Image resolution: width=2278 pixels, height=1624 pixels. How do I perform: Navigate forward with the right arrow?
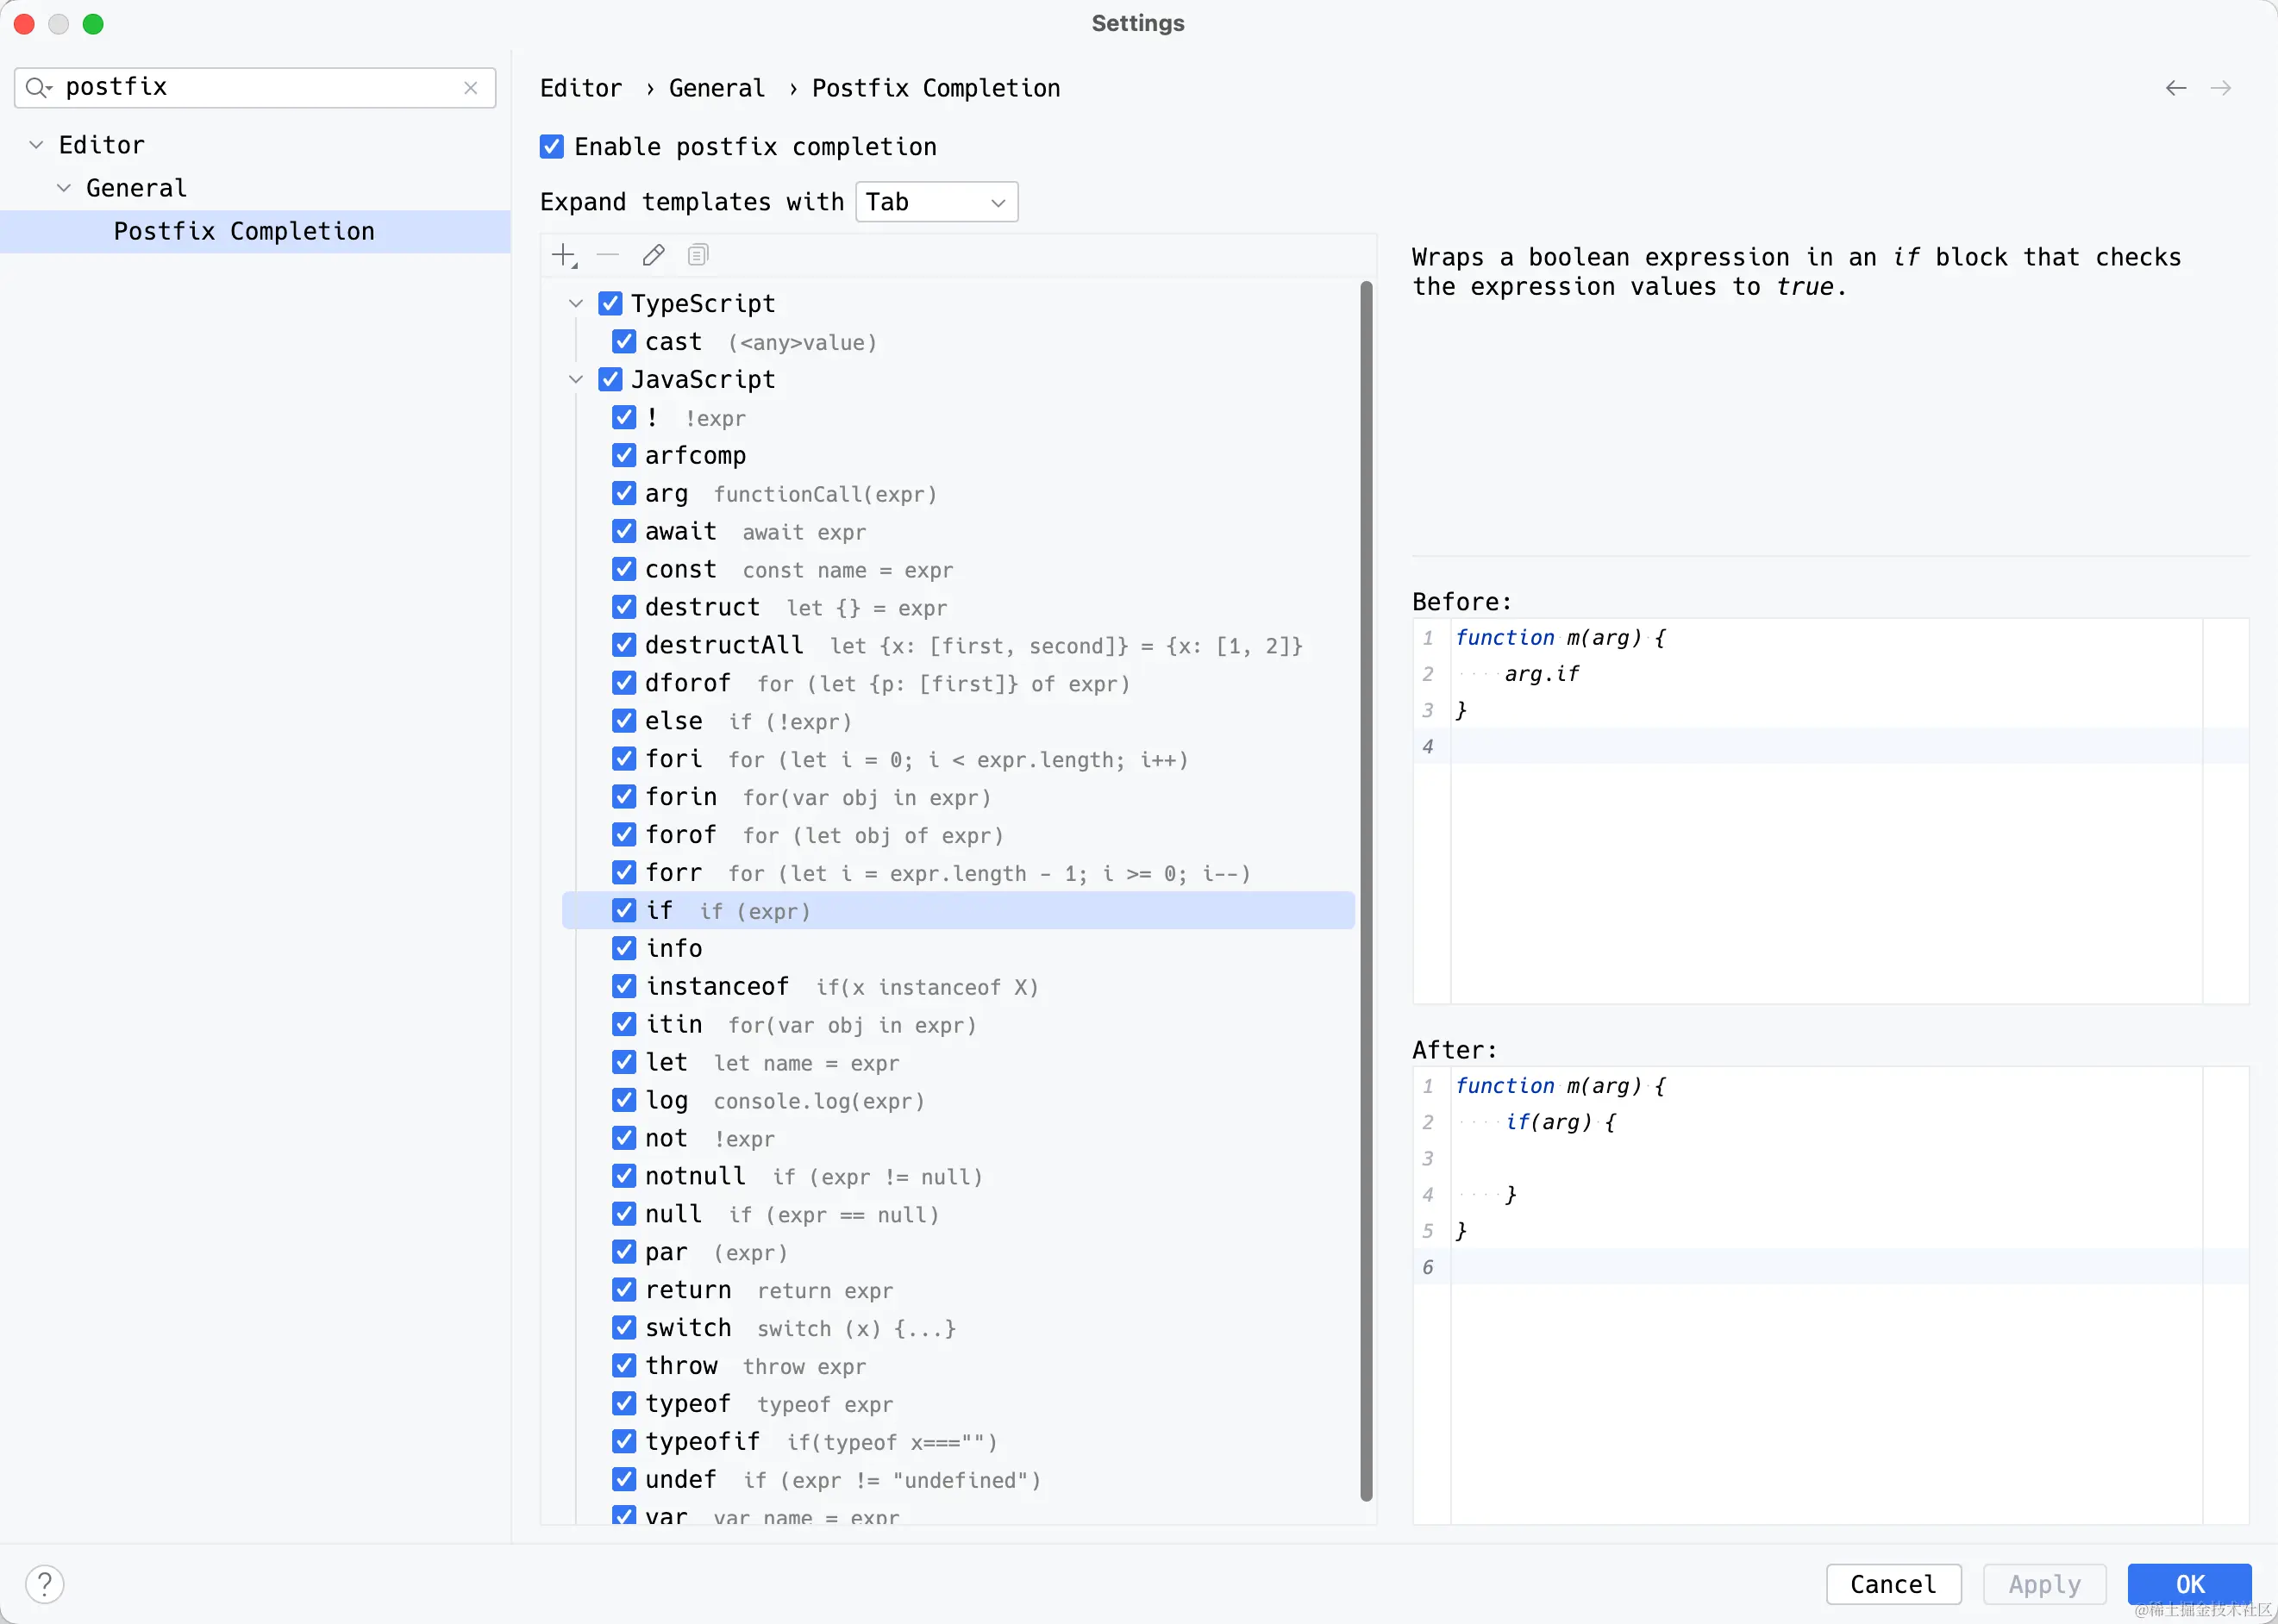click(x=2220, y=88)
